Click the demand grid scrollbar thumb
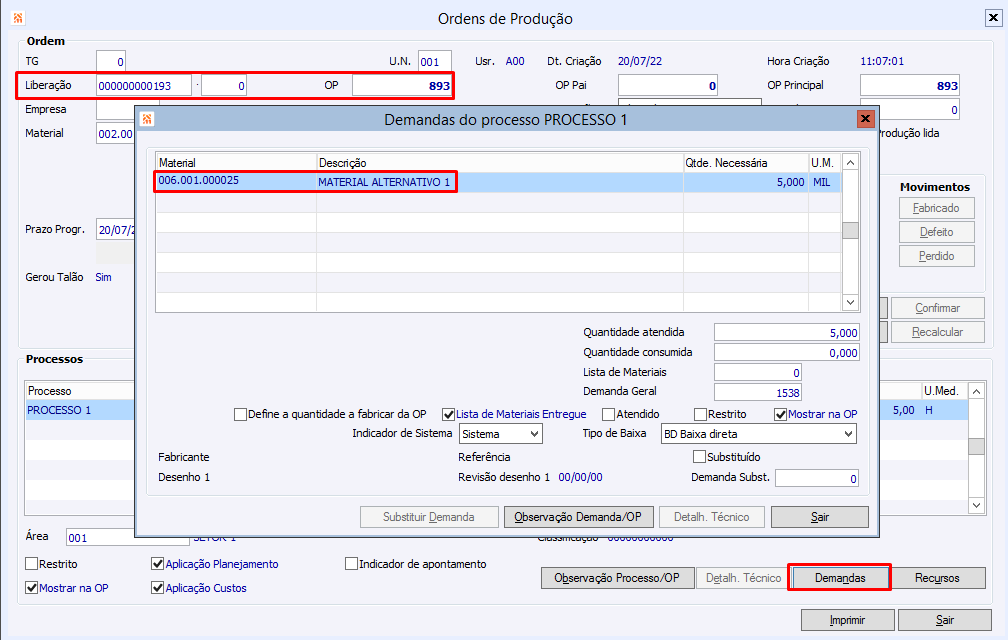The width and height of the screenshot is (1008, 640). coord(850,230)
